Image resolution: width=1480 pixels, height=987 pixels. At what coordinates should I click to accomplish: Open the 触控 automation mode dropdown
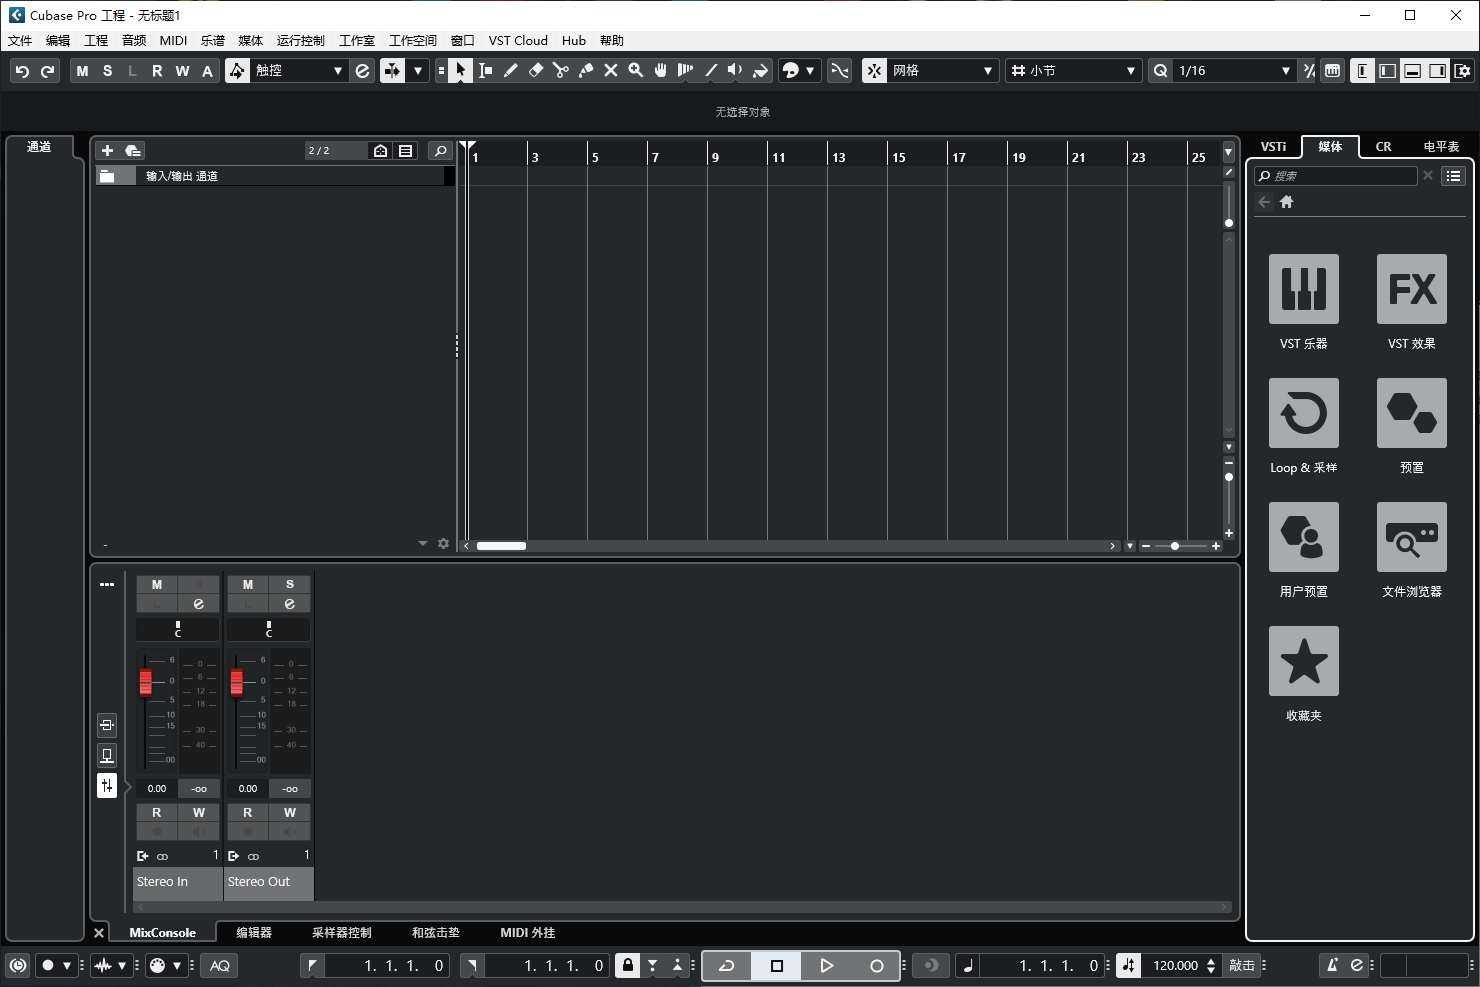point(298,70)
